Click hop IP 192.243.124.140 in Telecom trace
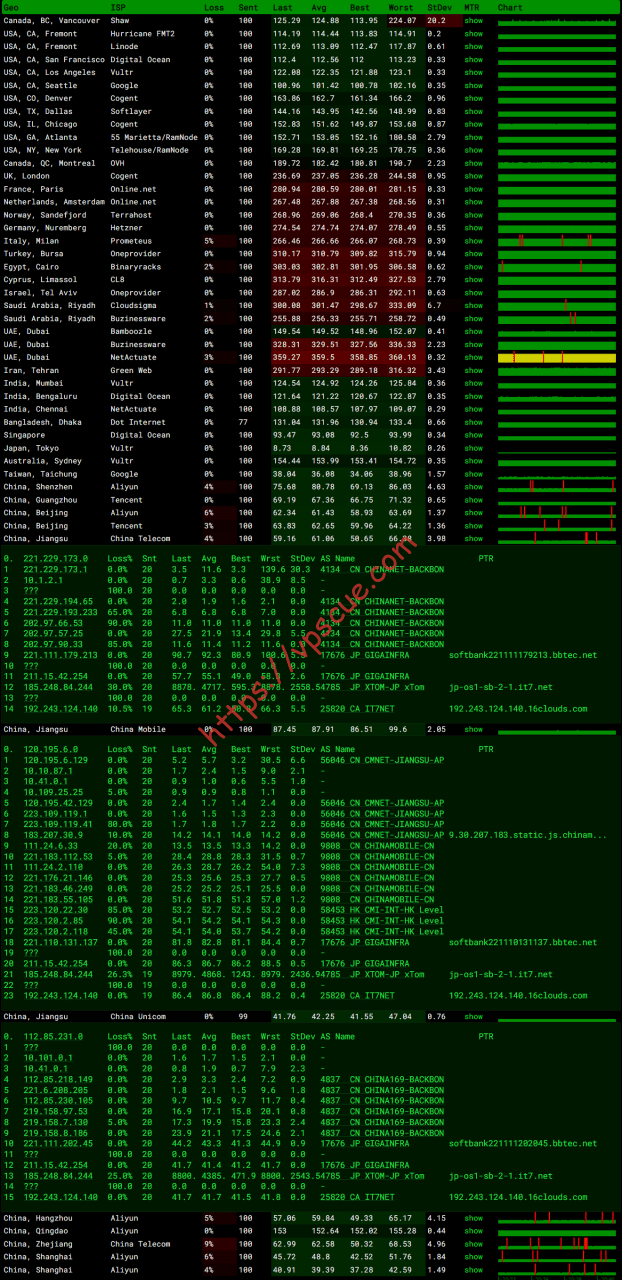Screen dimensions: 622x1280 pyautogui.click(x=60, y=707)
